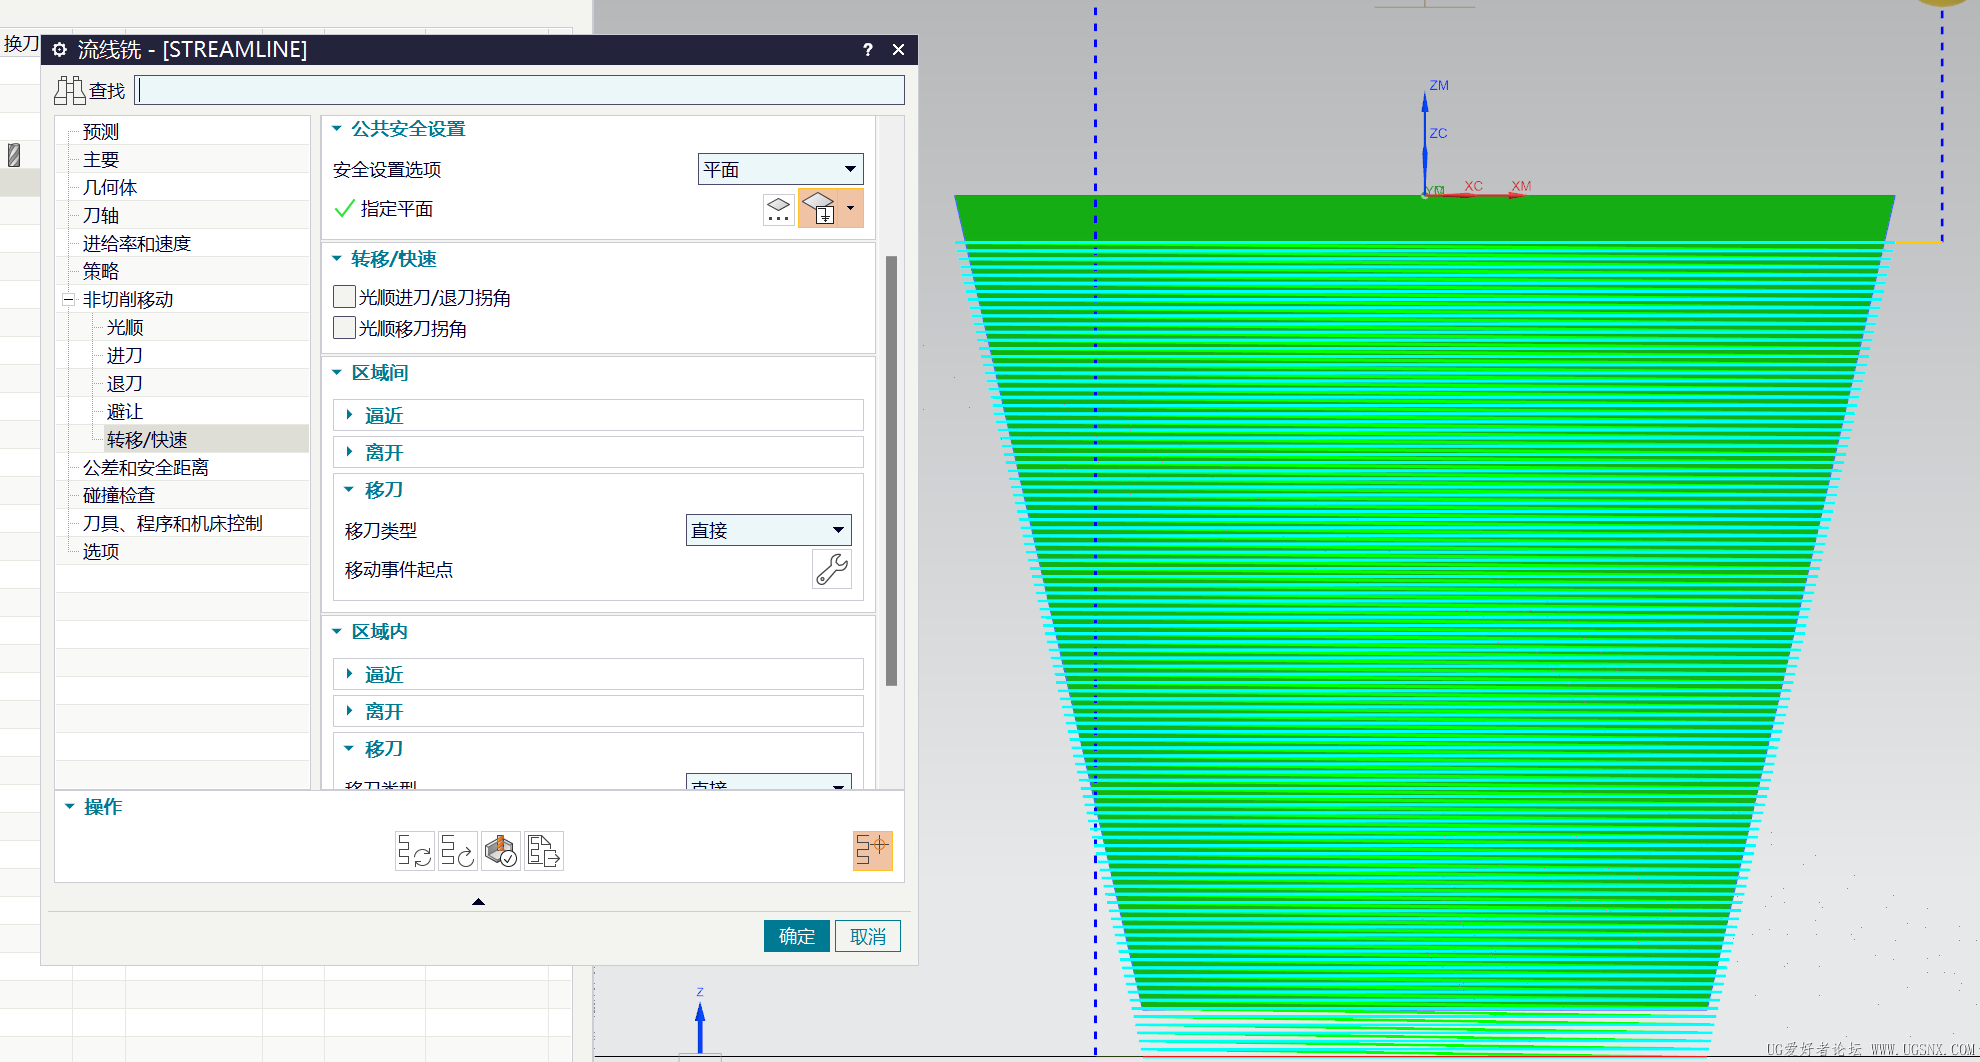Click the Replay tool path icon
Image resolution: width=1980 pixels, height=1062 pixels.
tap(457, 851)
